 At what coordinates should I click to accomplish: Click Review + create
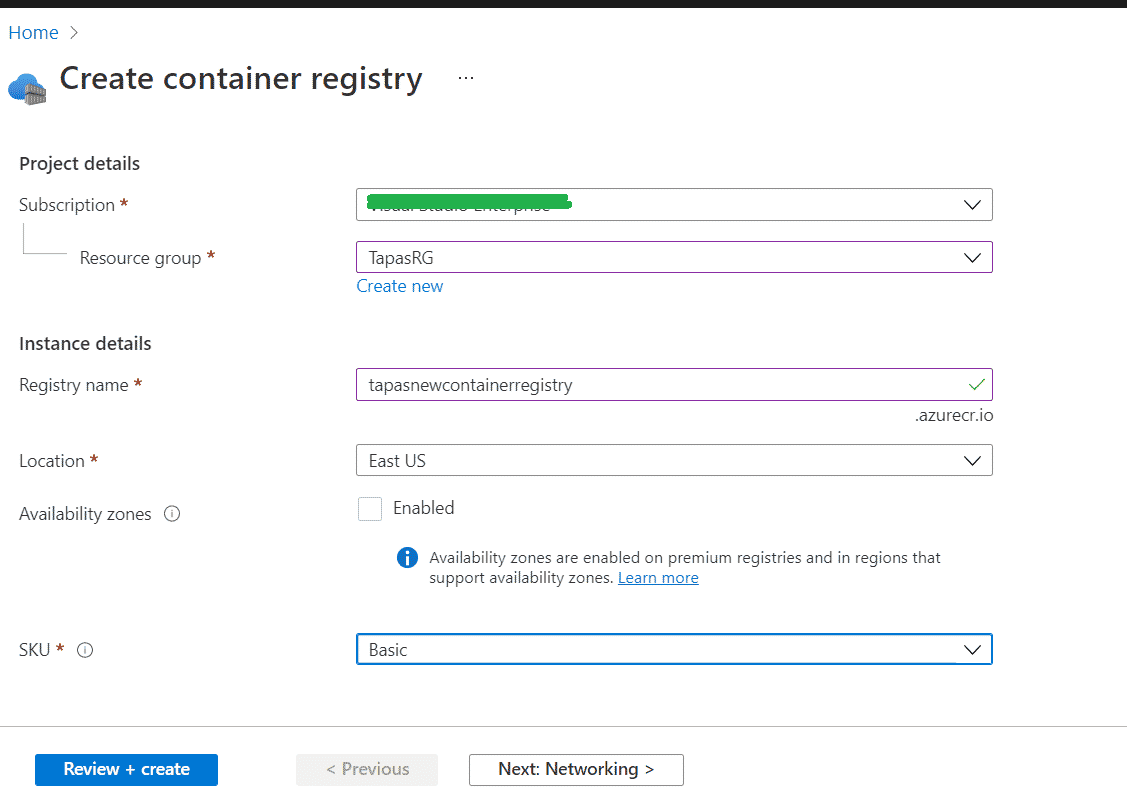coord(126,769)
